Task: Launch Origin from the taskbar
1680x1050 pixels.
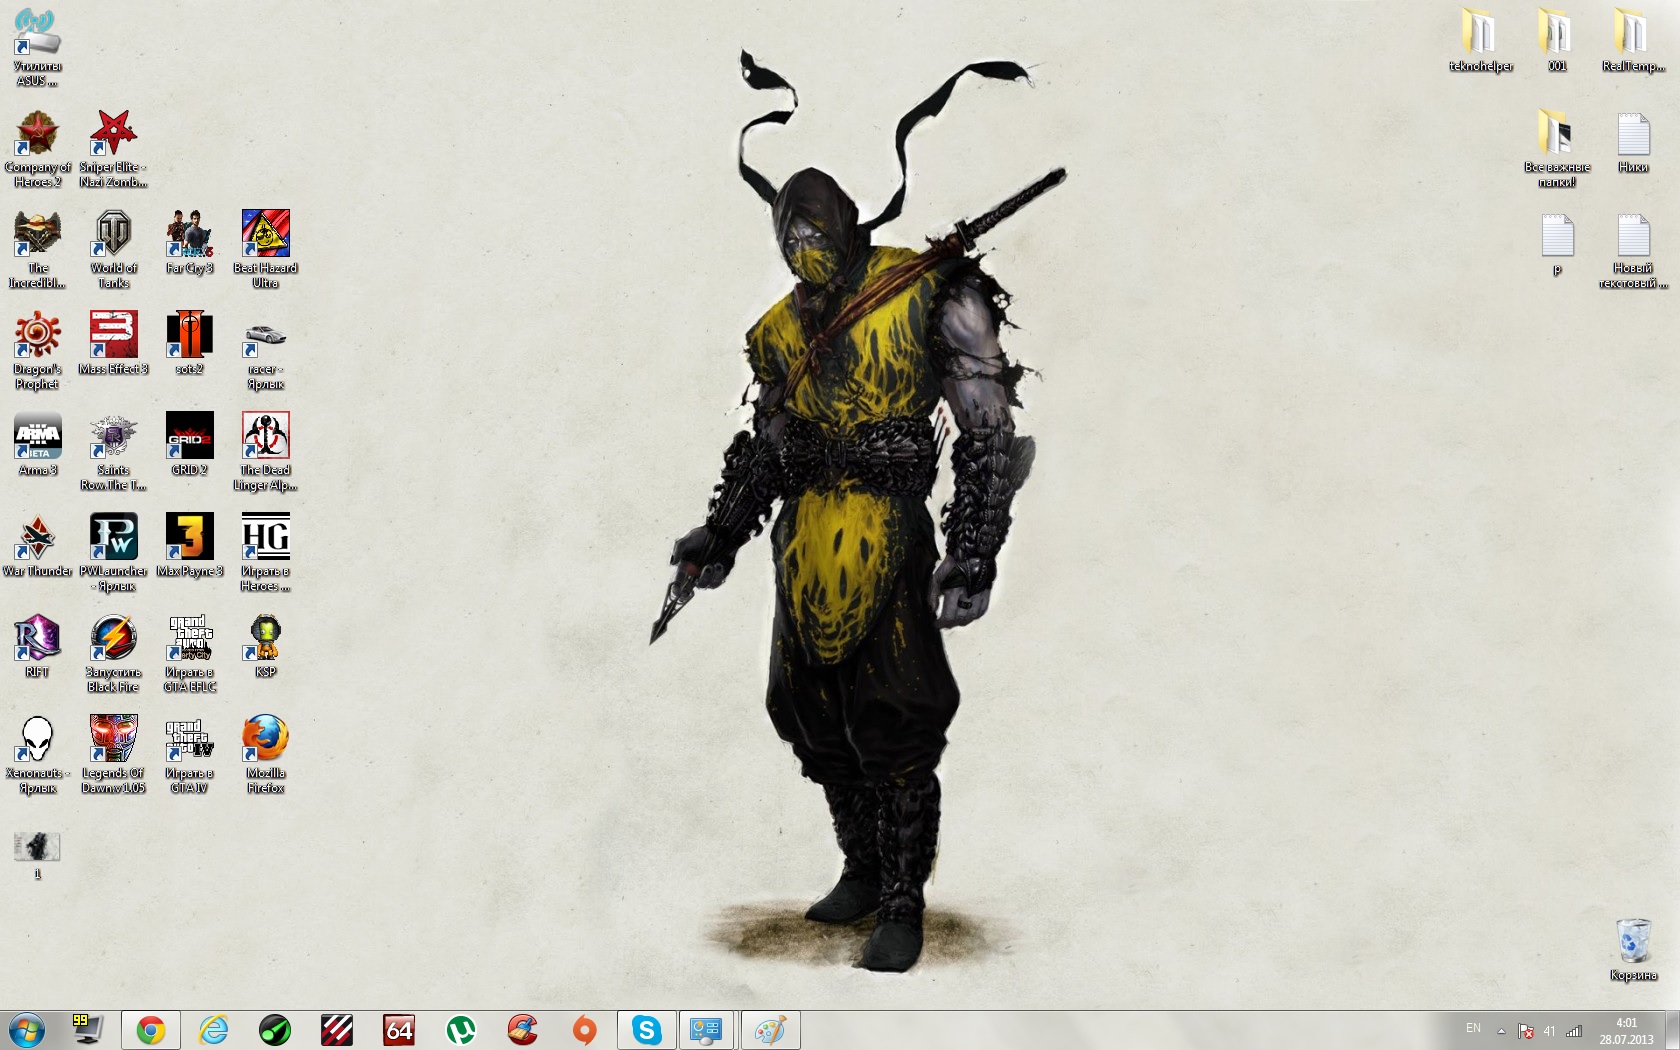Action: pyautogui.click(x=585, y=1030)
